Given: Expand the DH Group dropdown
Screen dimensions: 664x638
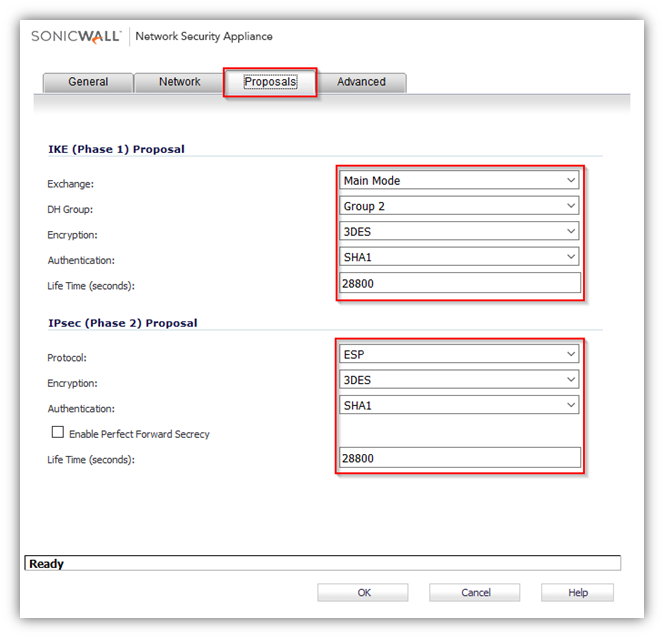Looking at the screenshot, I should pyautogui.click(x=460, y=206).
